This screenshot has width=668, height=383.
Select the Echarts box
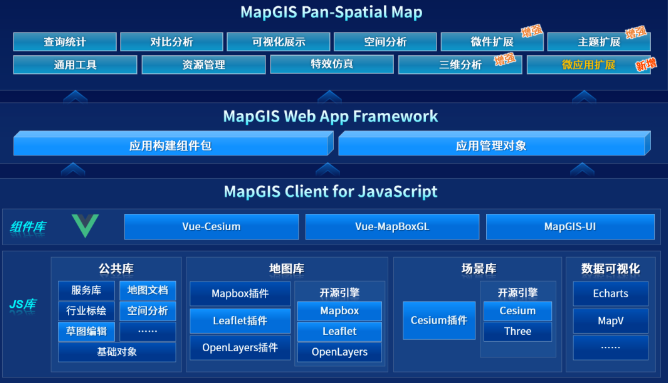[x=611, y=294]
